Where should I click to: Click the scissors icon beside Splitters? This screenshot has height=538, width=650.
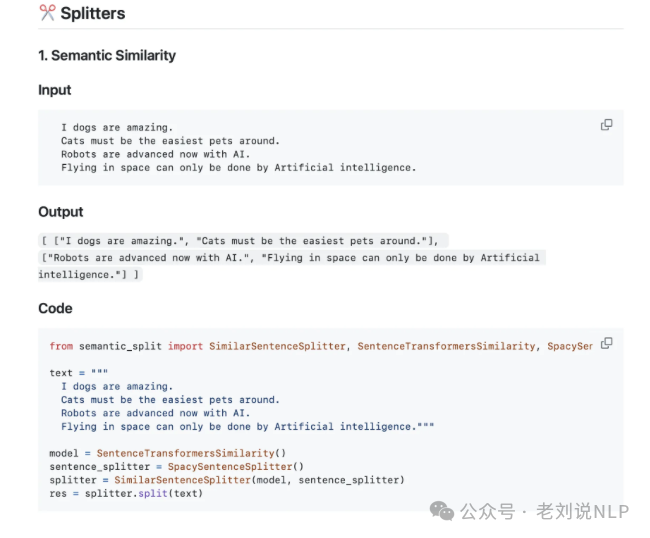47,13
